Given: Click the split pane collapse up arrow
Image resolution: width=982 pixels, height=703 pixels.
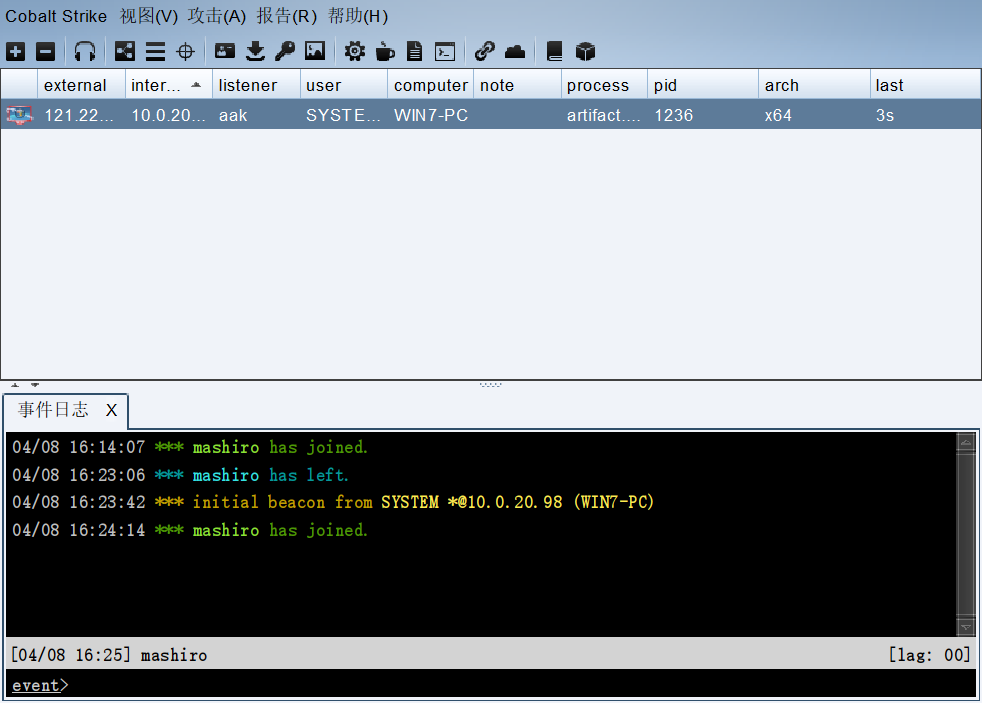Looking at the screenshot, I should 15,384.
